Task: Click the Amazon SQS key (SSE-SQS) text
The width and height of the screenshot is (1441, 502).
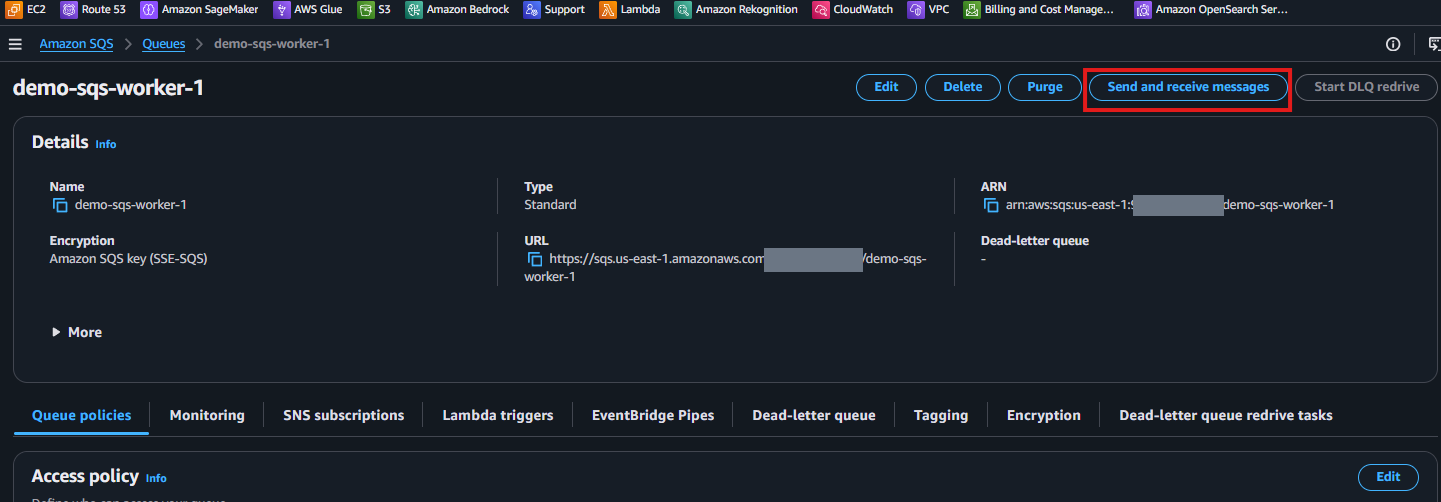Action: click(x=128, y=259)
